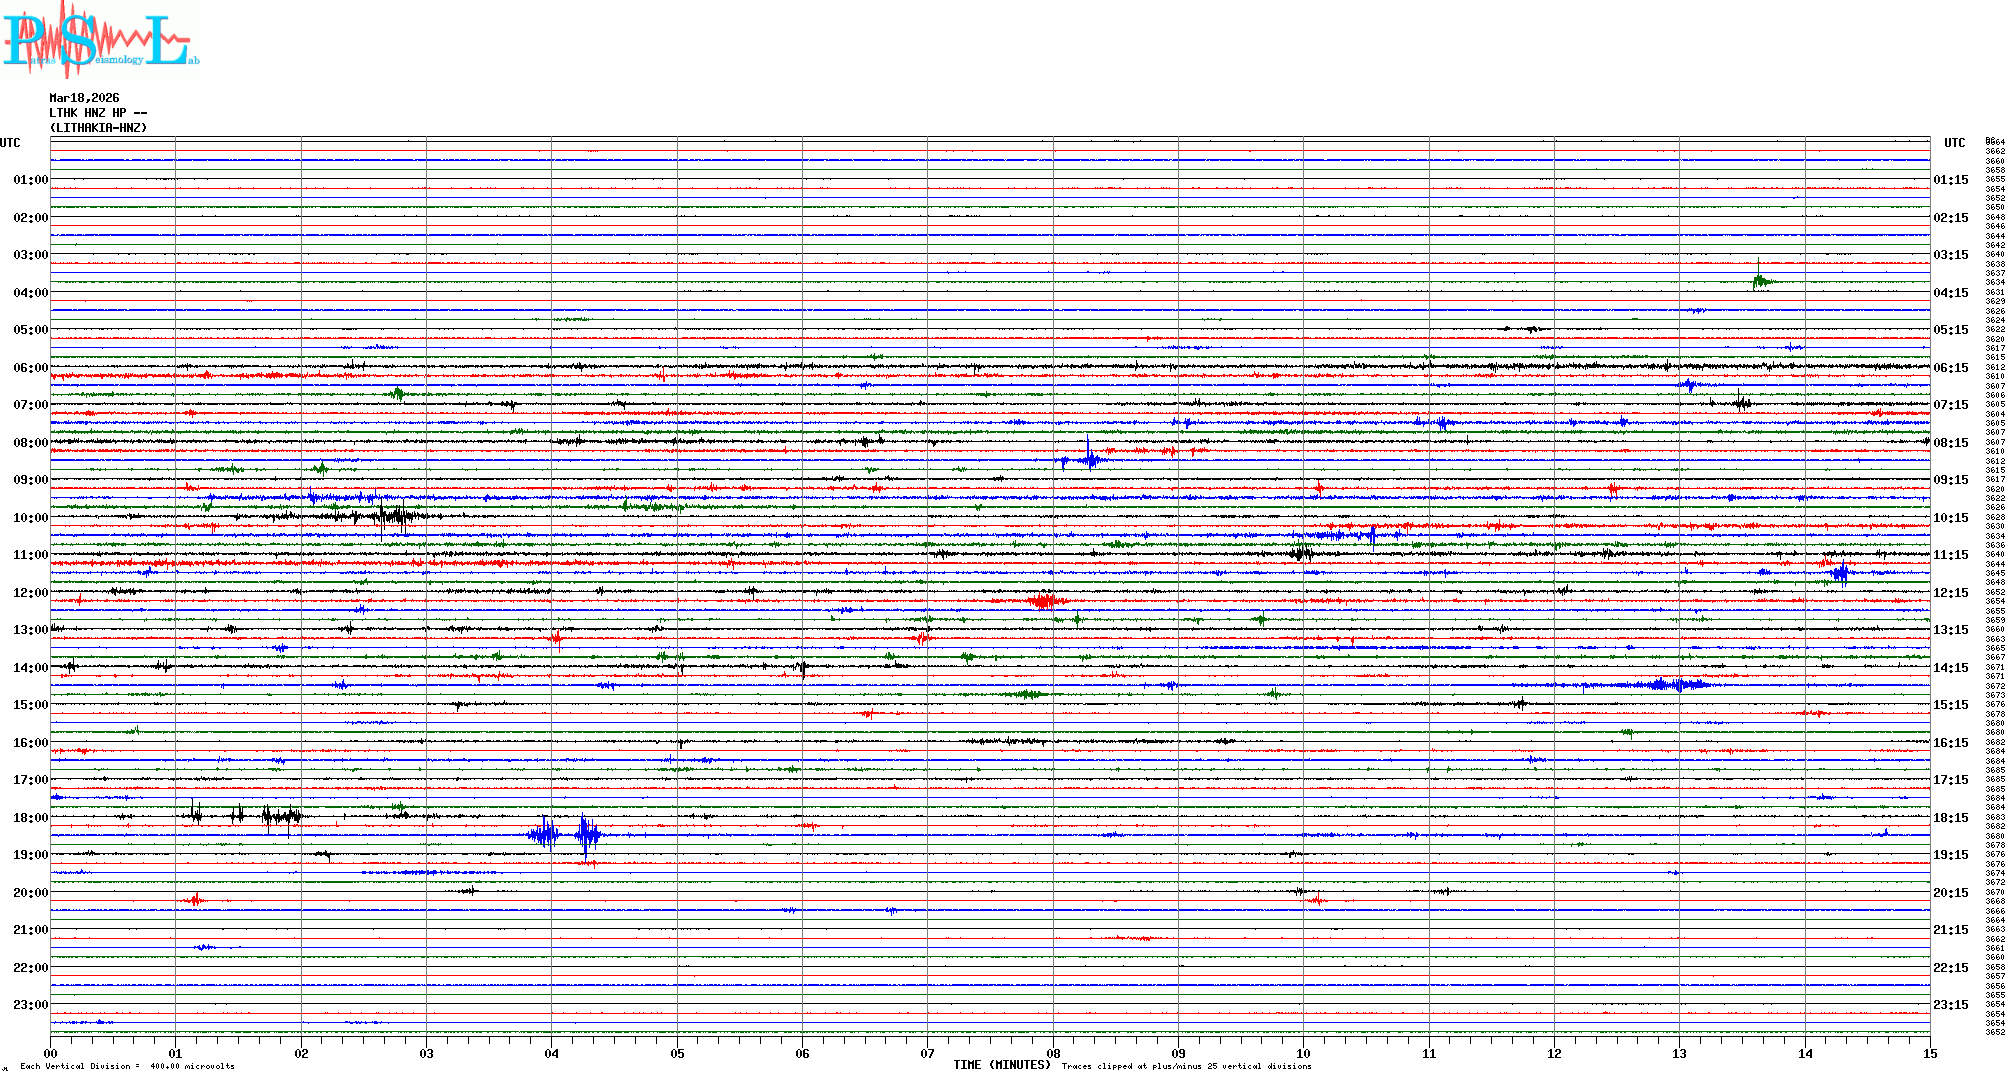This screenshot has height=1080, width=2010.
Task: Select the 12:00 hour label on left
Action: (30, 593)
